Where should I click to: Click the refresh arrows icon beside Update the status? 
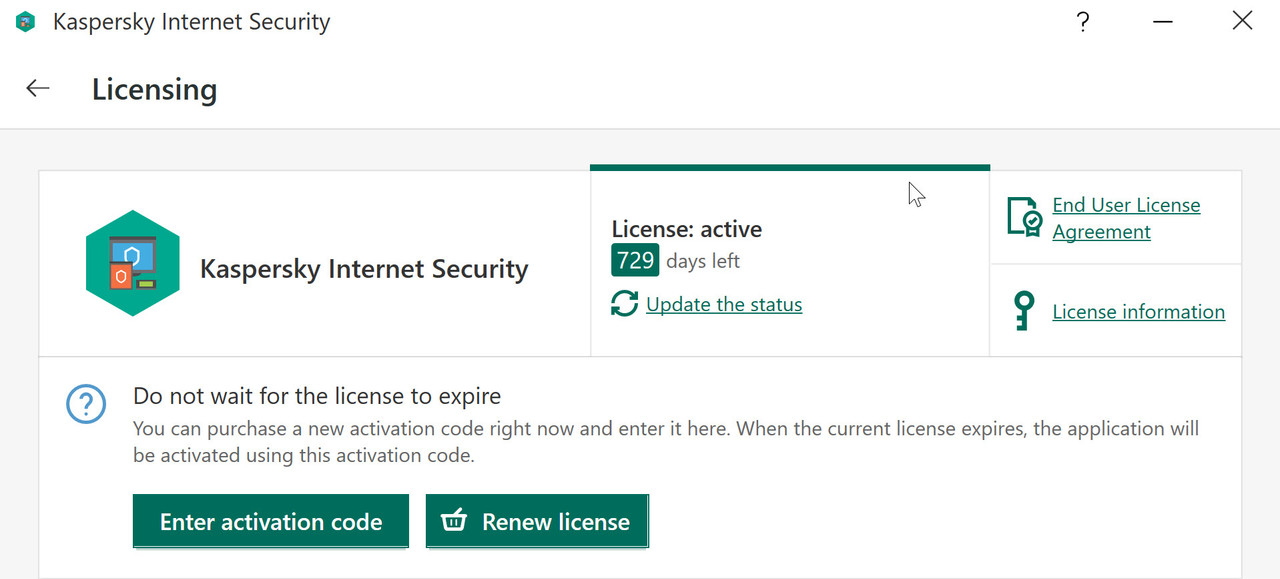click(x=625, y=304)
